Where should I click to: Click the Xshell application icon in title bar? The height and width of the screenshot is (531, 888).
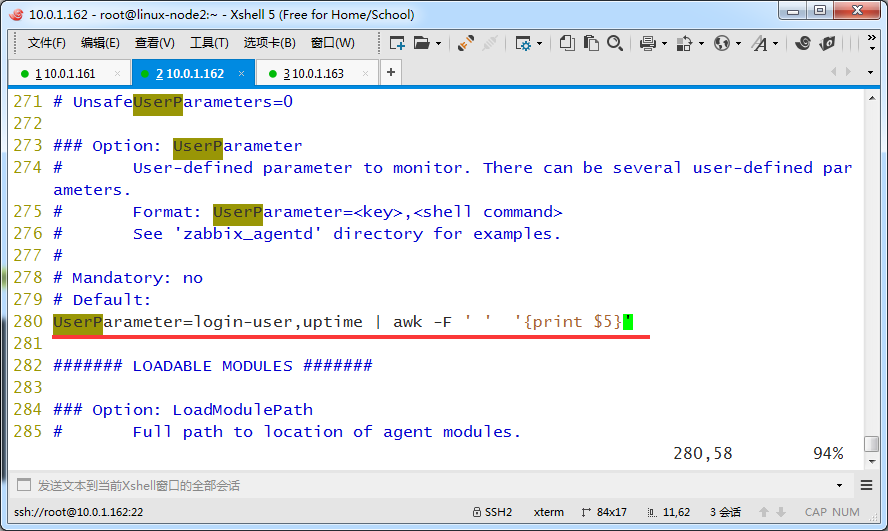coord(16,14)
